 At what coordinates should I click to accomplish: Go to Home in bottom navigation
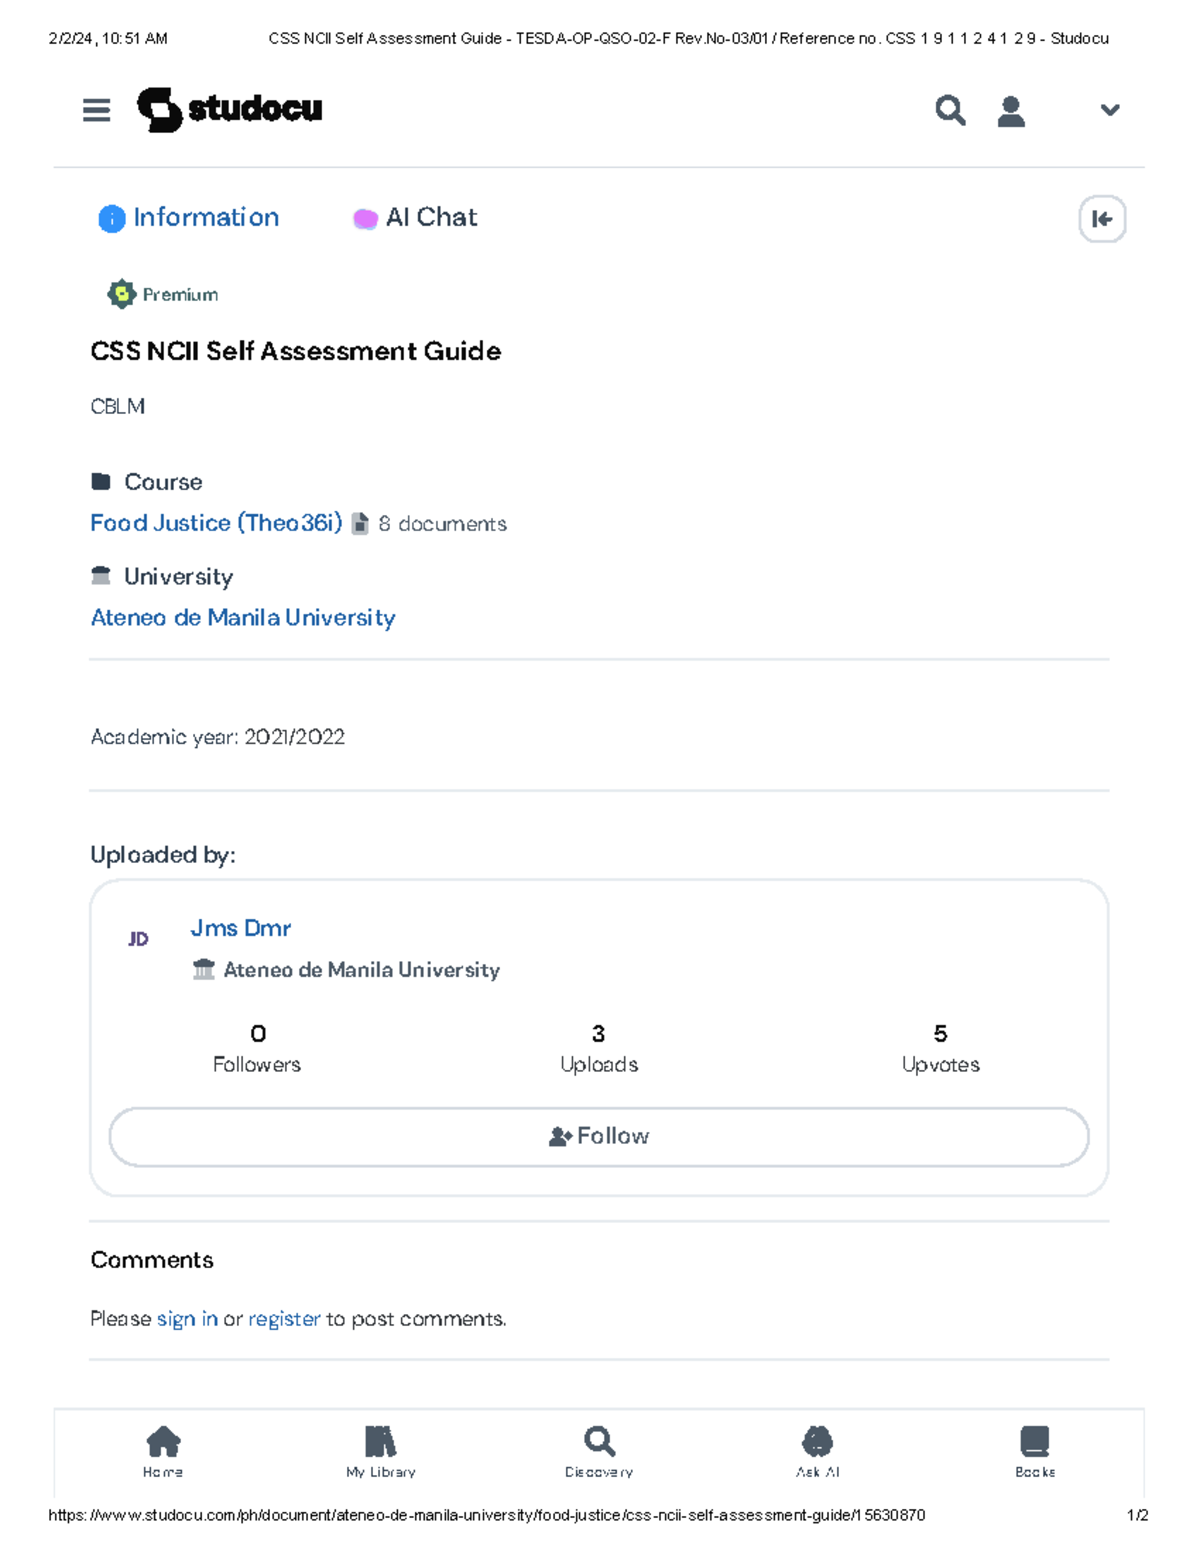tap(163, 1451)
